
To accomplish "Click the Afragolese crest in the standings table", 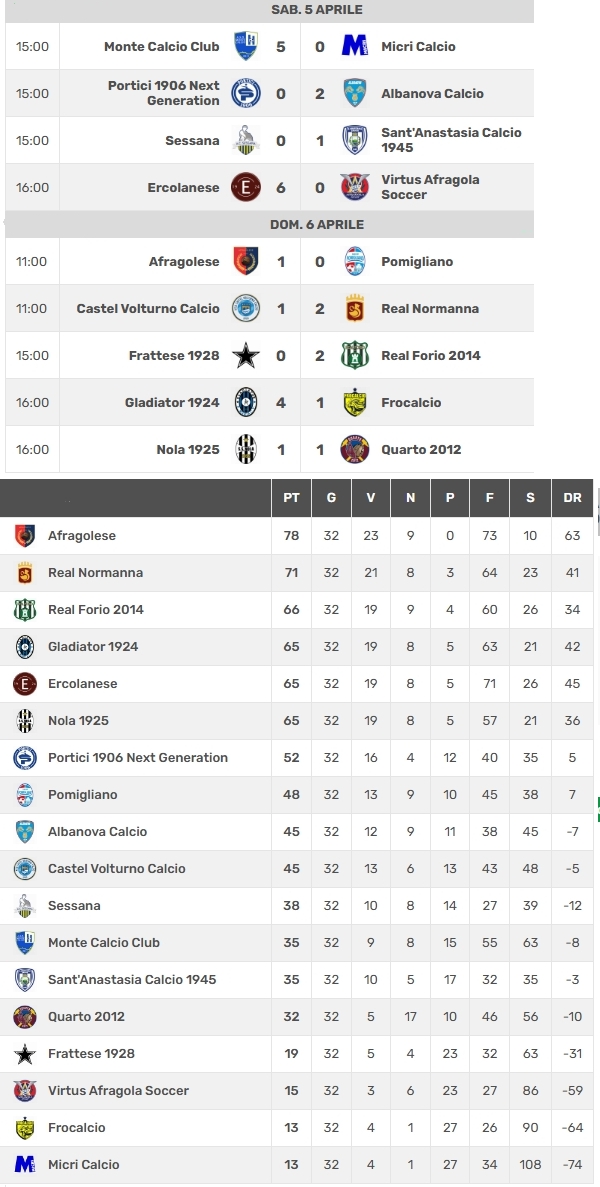I will coord(25,536).
